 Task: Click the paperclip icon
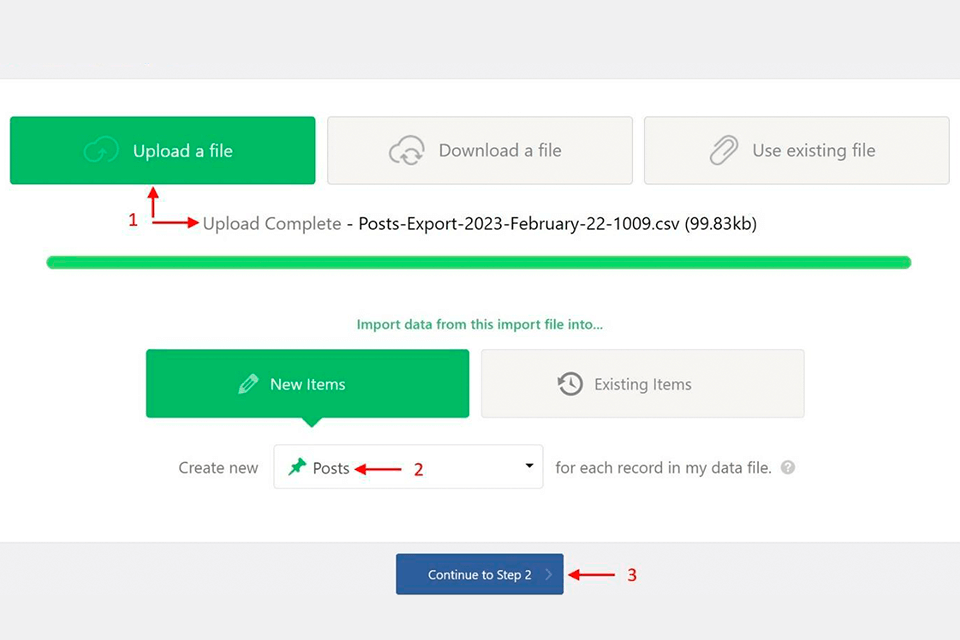724,151
